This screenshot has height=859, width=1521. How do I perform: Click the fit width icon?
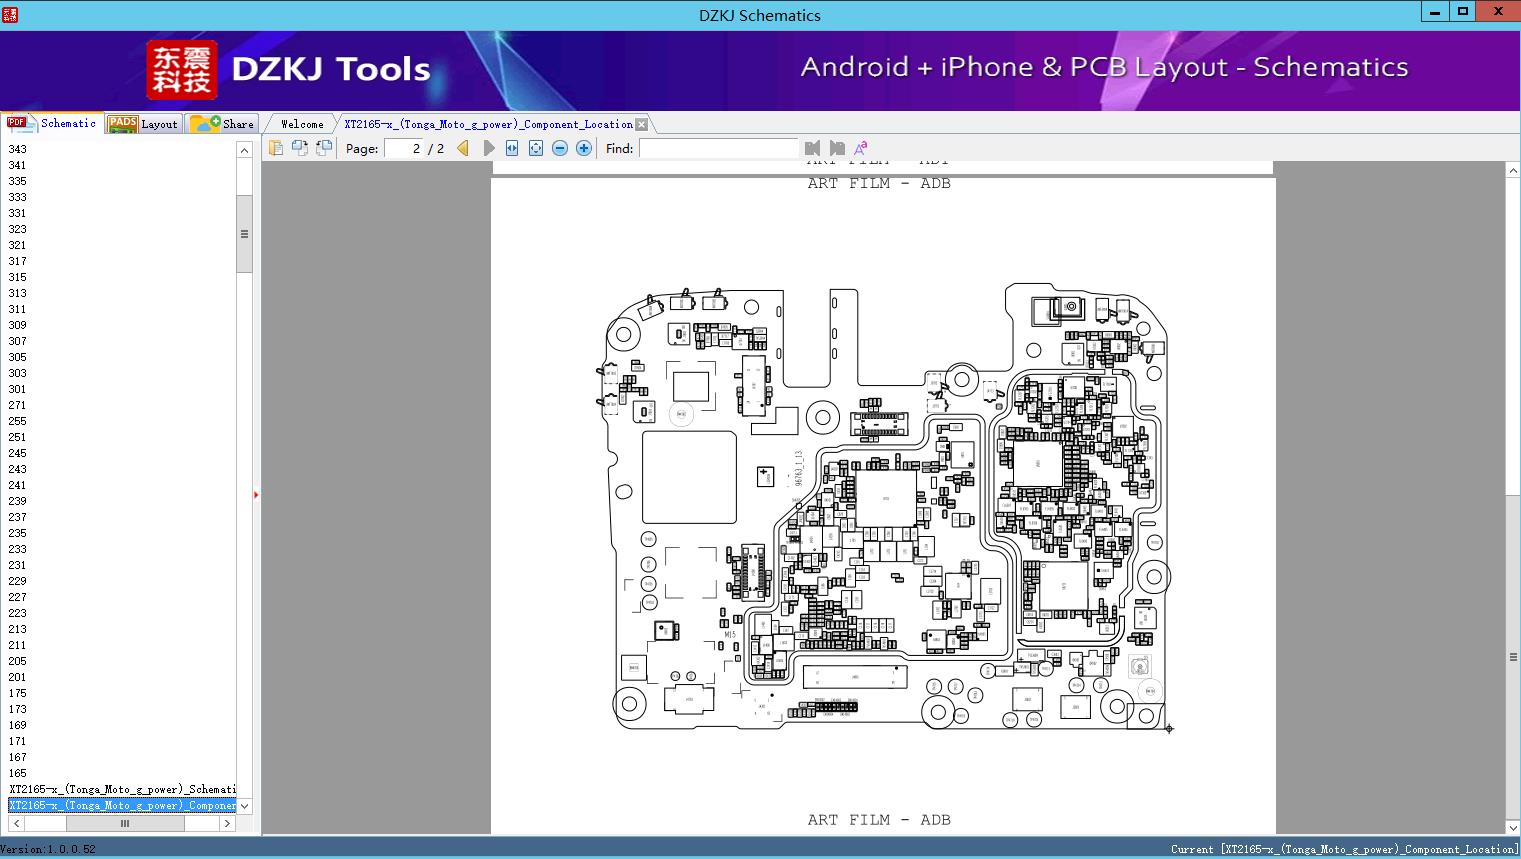512,148
